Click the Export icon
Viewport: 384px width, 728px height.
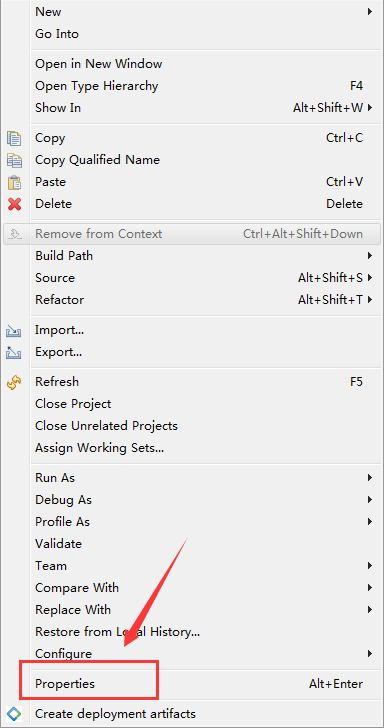click(x=13, y=352)
